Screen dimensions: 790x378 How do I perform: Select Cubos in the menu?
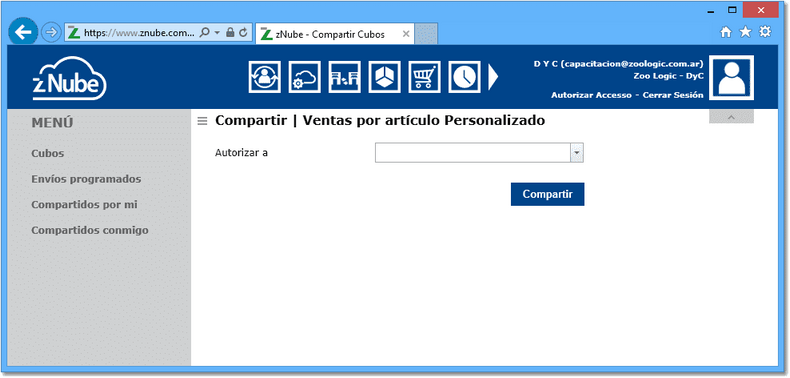[x=48, y=153]
